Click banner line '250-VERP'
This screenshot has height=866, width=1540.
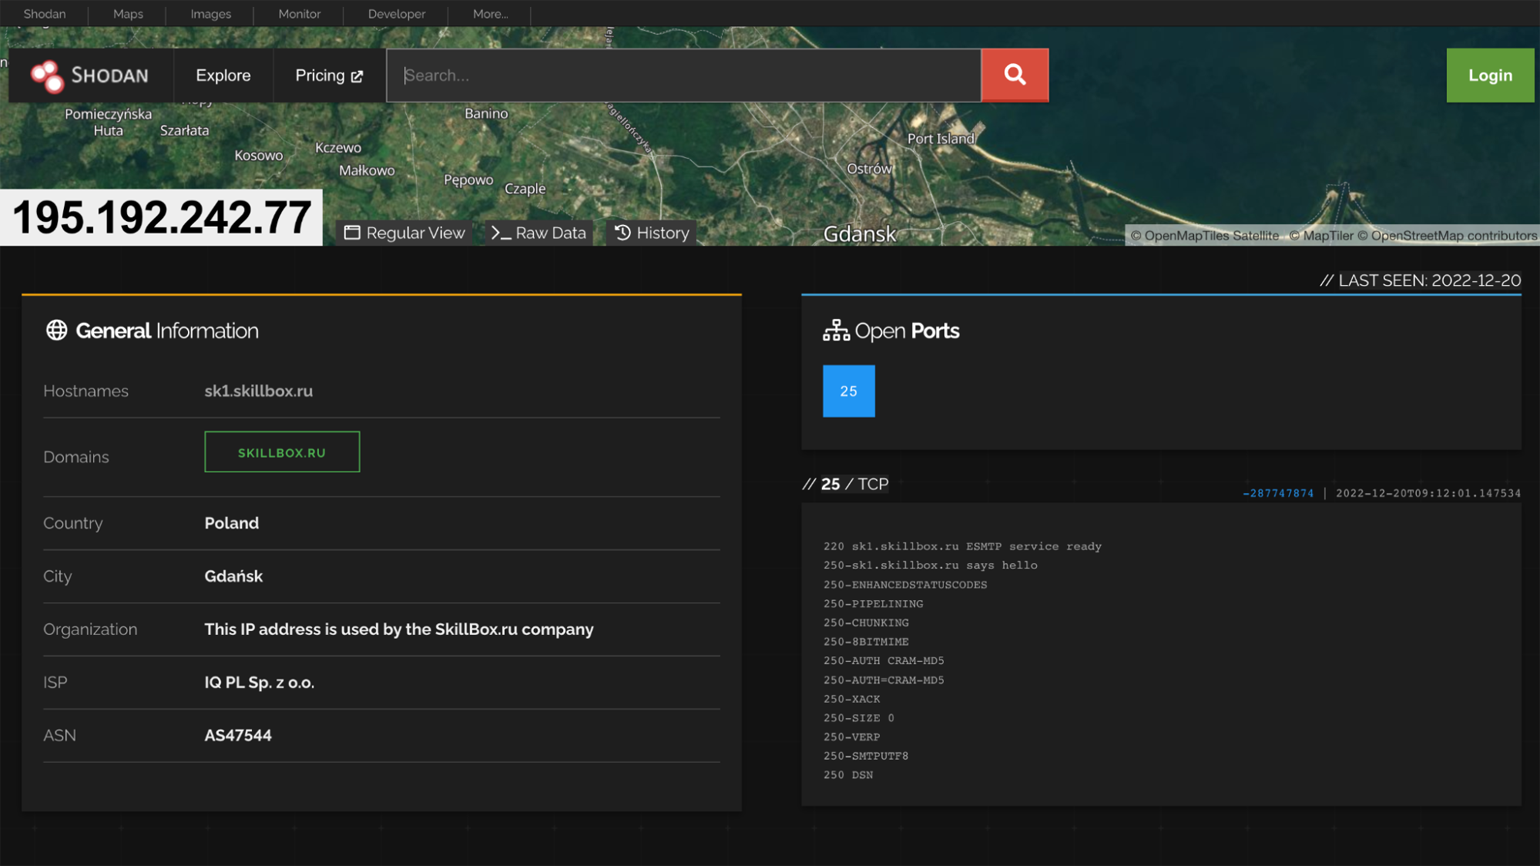tap(852, 737)
